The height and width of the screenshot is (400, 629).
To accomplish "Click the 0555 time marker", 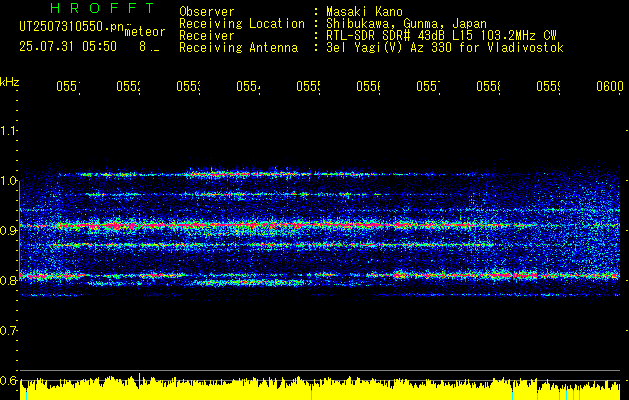I will [308, 86].
